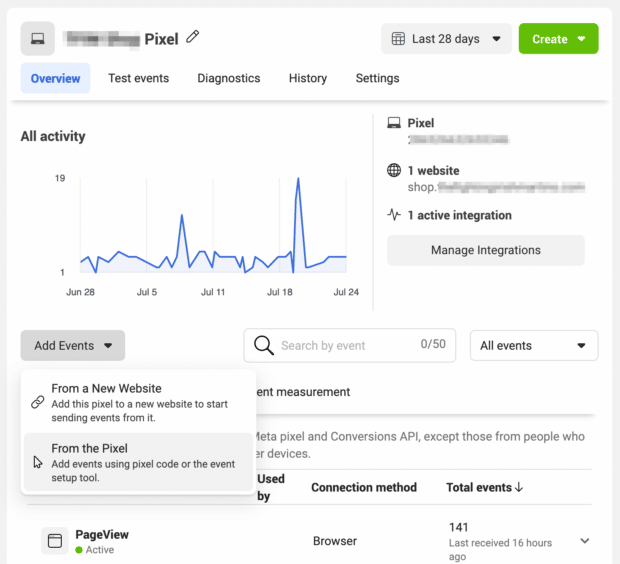Click the magnifying glass search icon

[x=264, y=345]
